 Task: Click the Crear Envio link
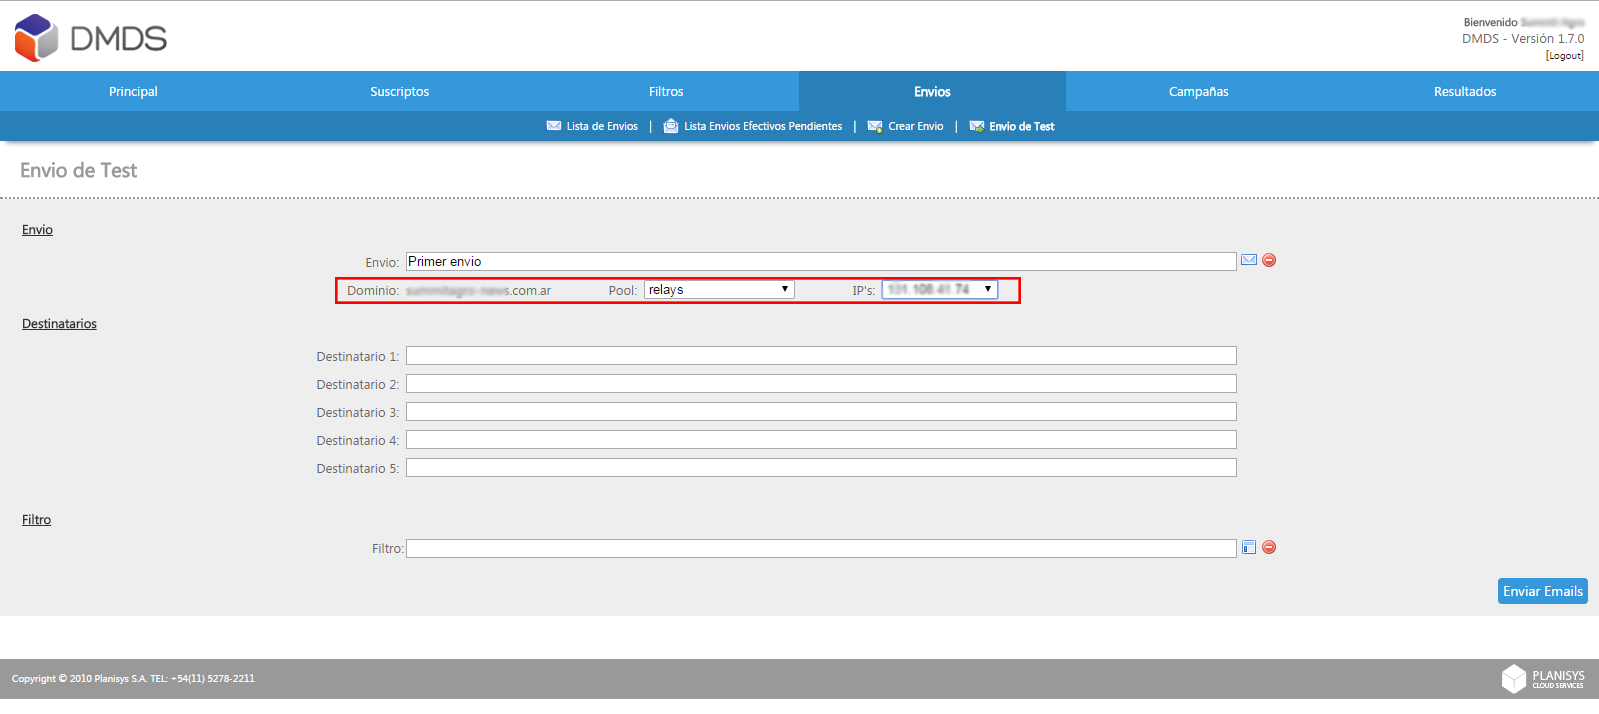[x=916, y=126]
